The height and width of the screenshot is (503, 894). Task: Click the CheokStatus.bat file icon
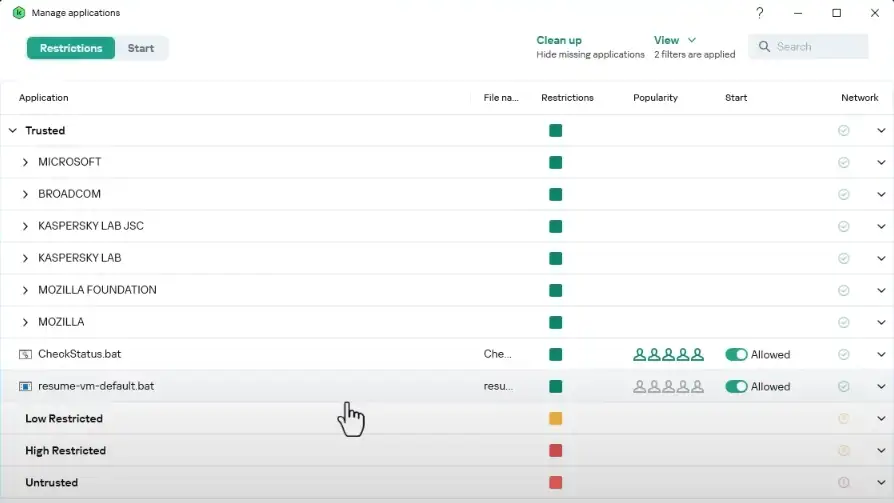point(25,355)
